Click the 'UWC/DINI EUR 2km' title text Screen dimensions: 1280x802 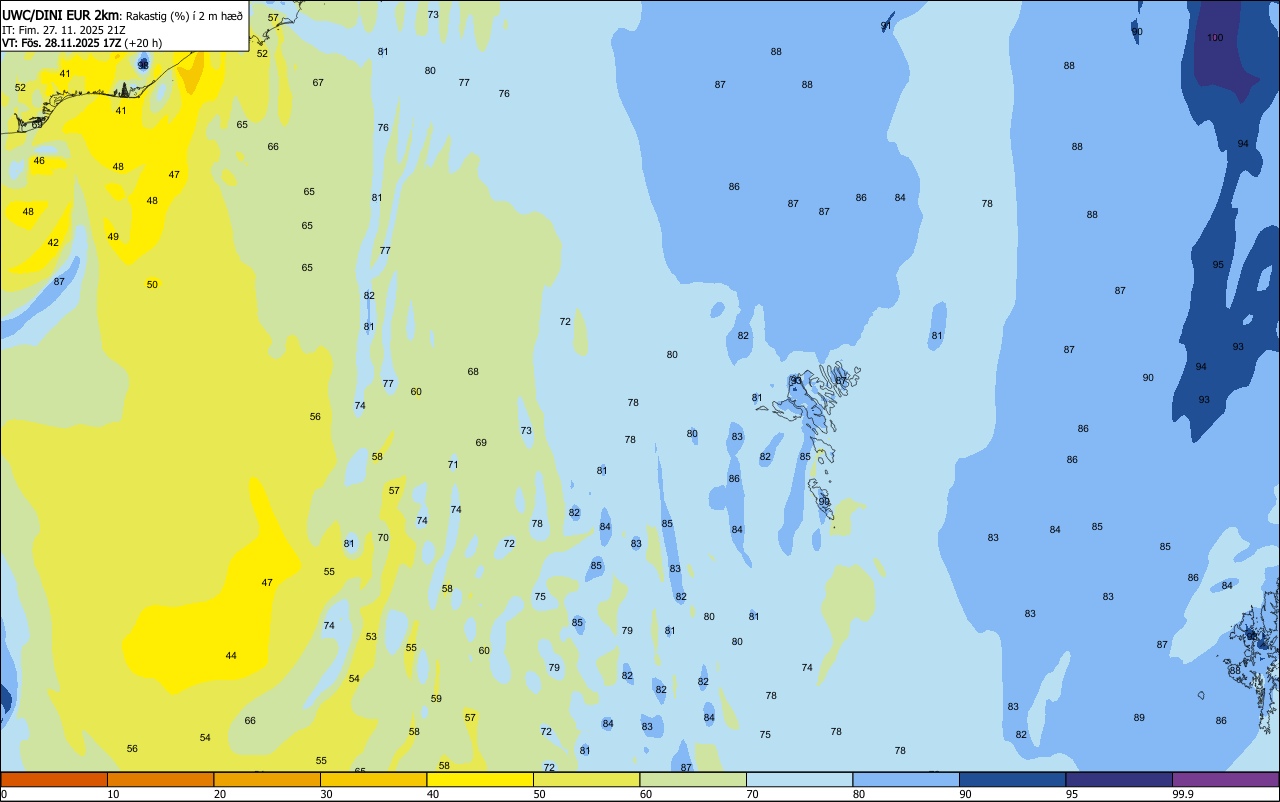tap(61, 15)
